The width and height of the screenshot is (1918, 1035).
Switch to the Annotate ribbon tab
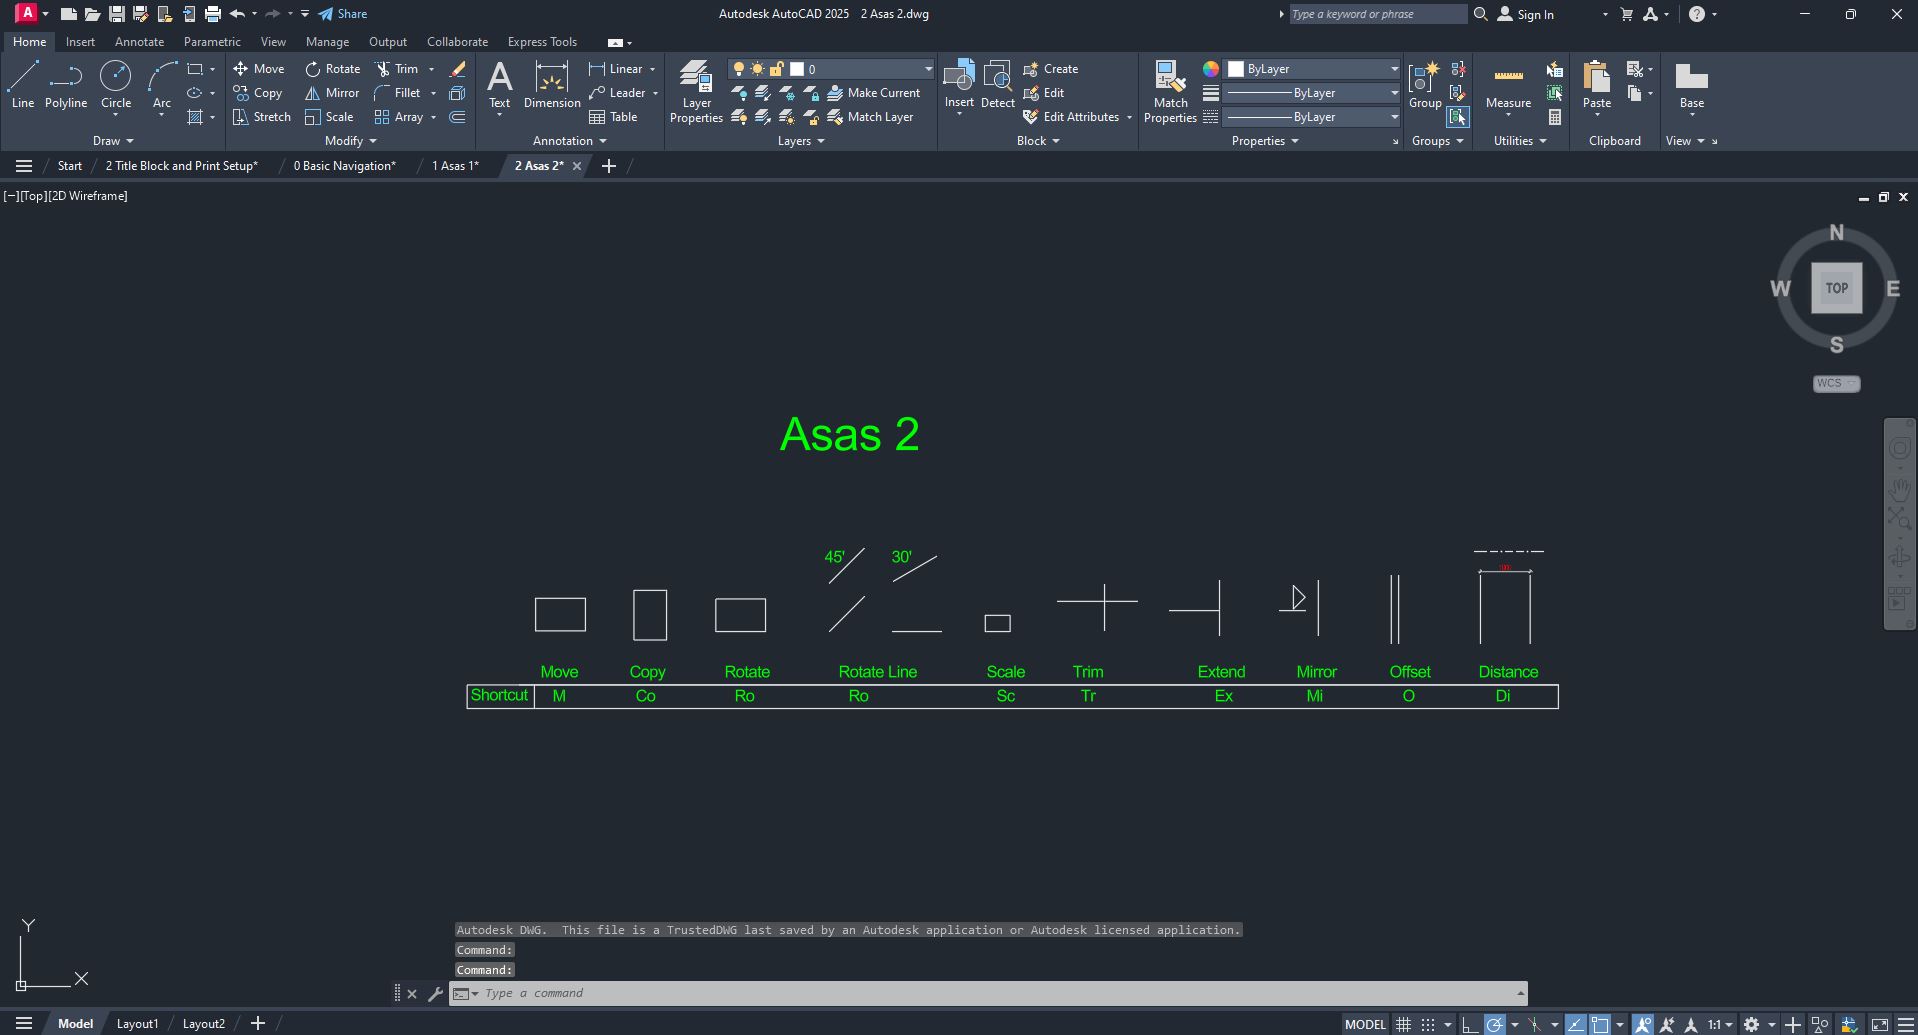point(139,42)
